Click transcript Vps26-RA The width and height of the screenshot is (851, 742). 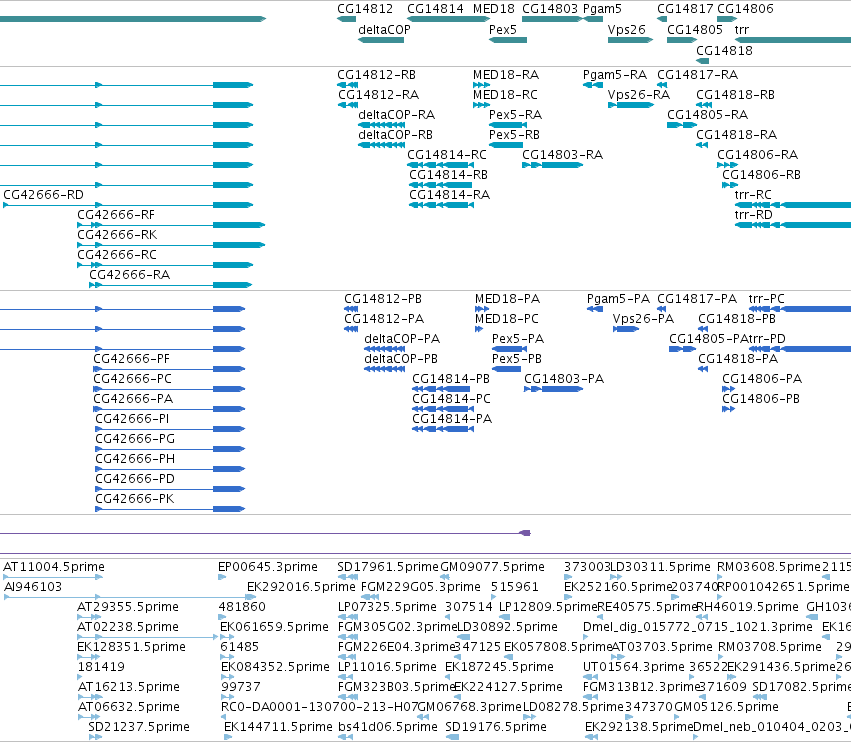tap(638, 96)
